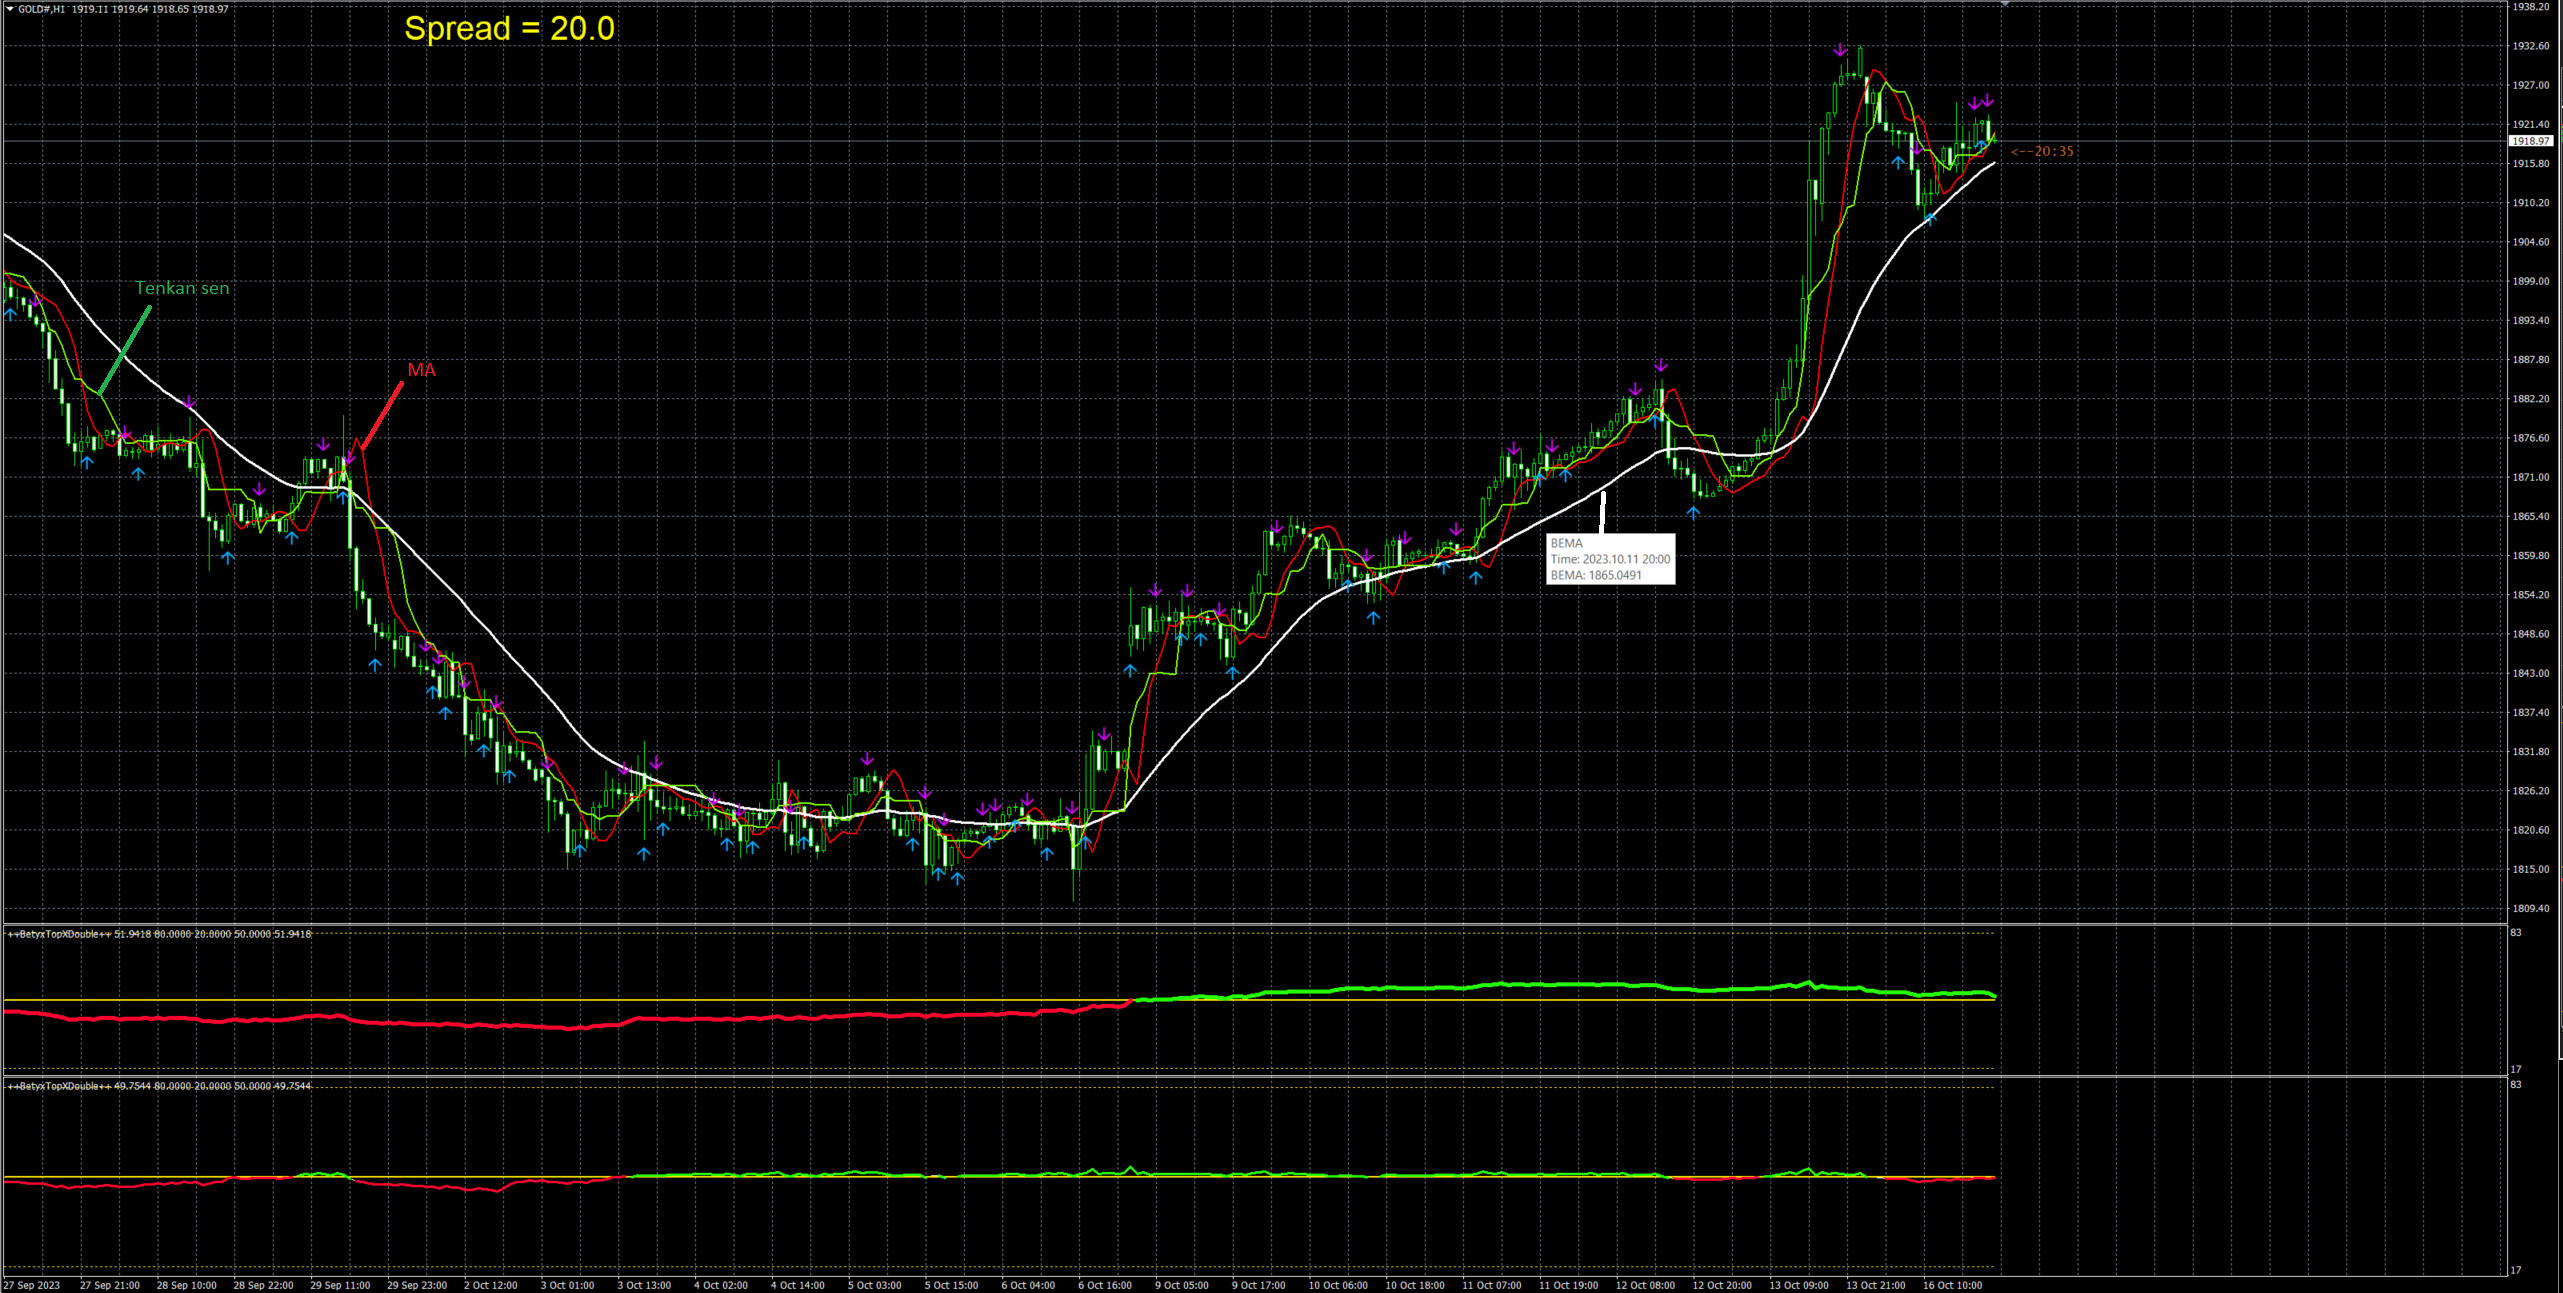Click the 9 Oct 05:00 time axis label
The height and width of the screenshot is (1293, 2563).
click(x=1181, y=1285)
